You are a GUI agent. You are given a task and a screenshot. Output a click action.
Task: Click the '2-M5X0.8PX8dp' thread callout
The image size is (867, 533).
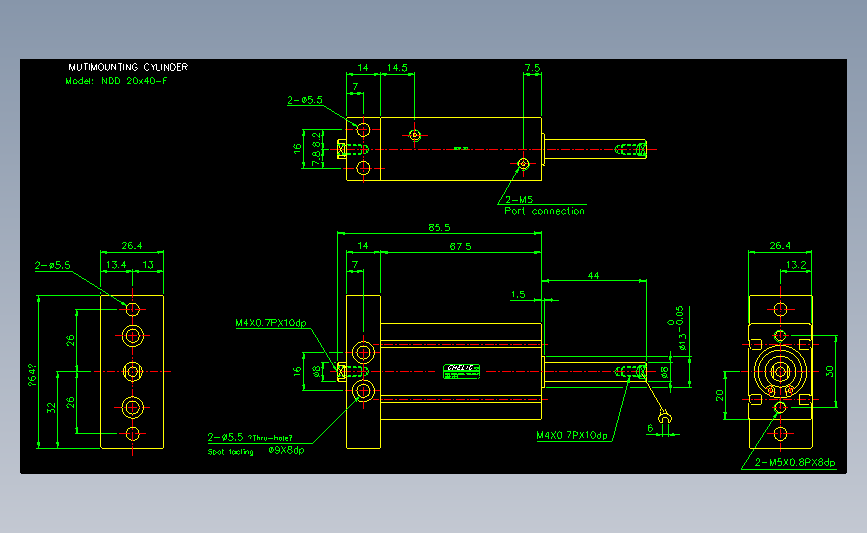(x=795, y=462)
